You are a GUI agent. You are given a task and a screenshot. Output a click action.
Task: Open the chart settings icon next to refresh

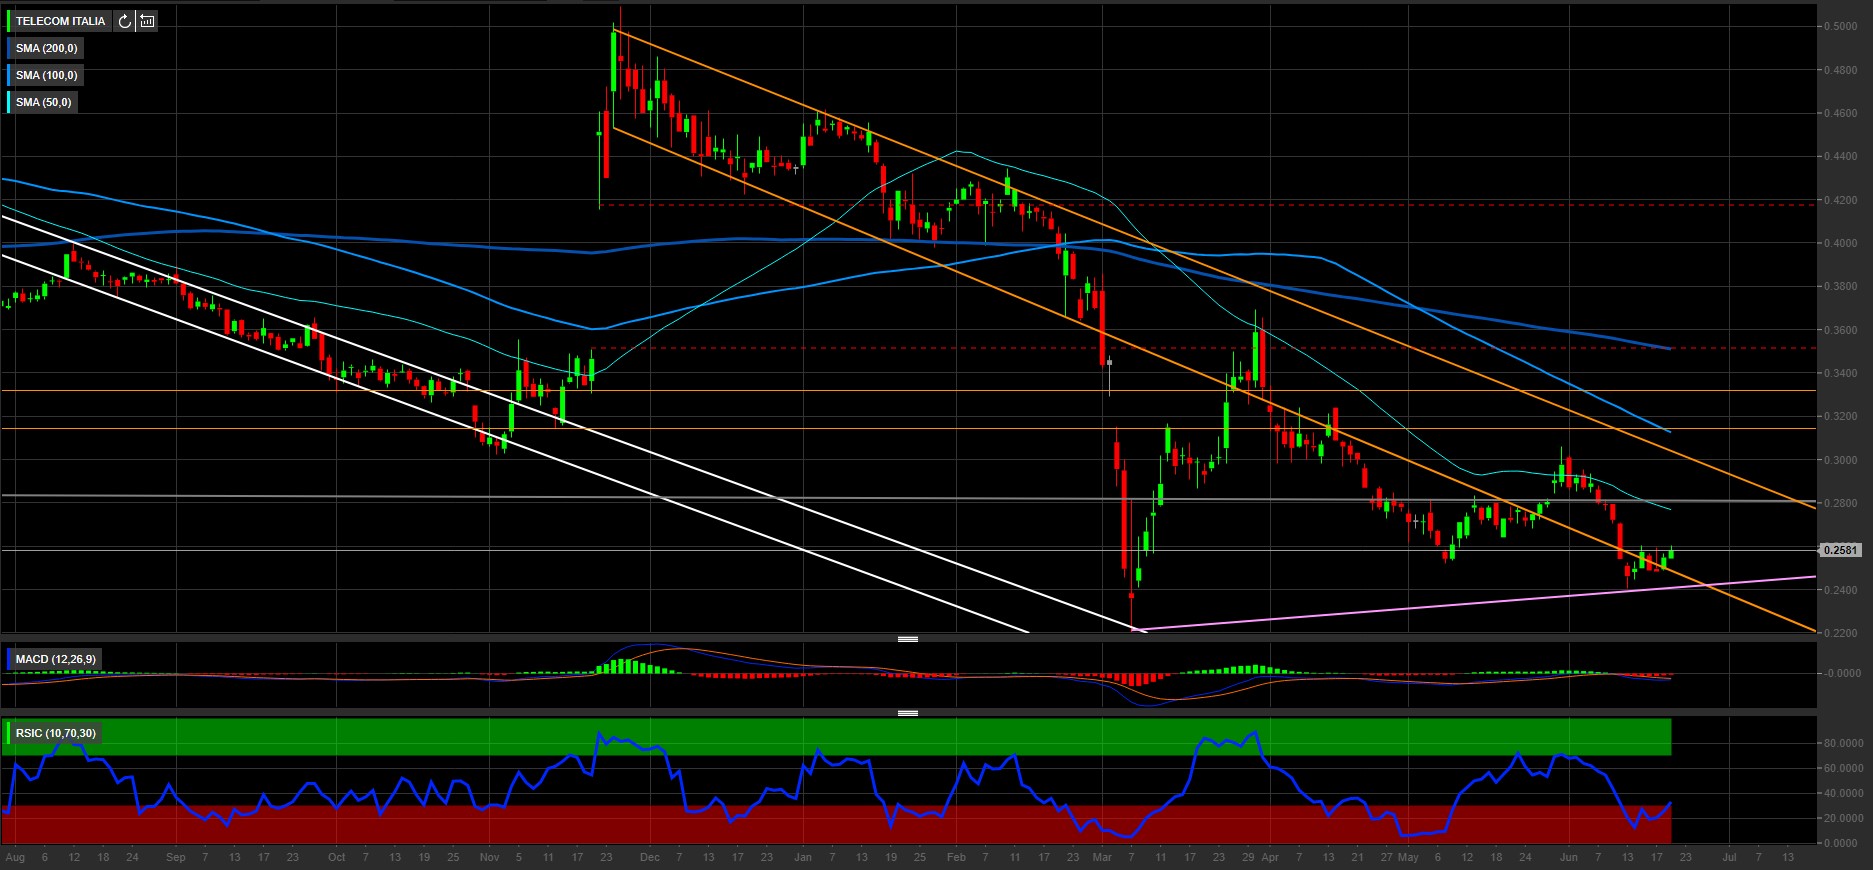click(147, 21)
